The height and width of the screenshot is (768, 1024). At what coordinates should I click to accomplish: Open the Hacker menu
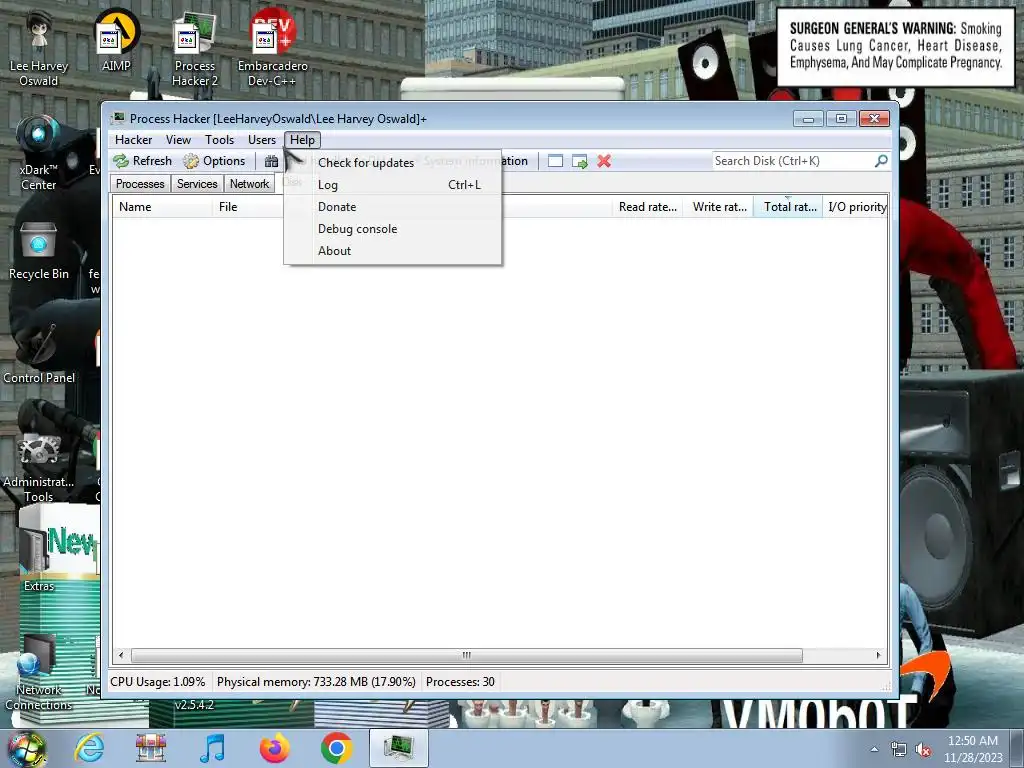click(133, 140)
